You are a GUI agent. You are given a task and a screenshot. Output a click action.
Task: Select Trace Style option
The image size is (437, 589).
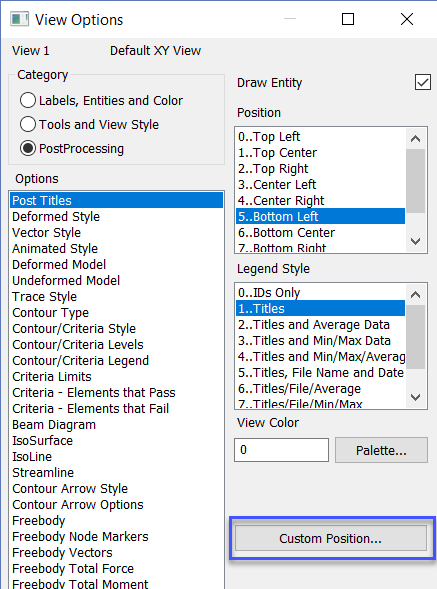[116, 297]
